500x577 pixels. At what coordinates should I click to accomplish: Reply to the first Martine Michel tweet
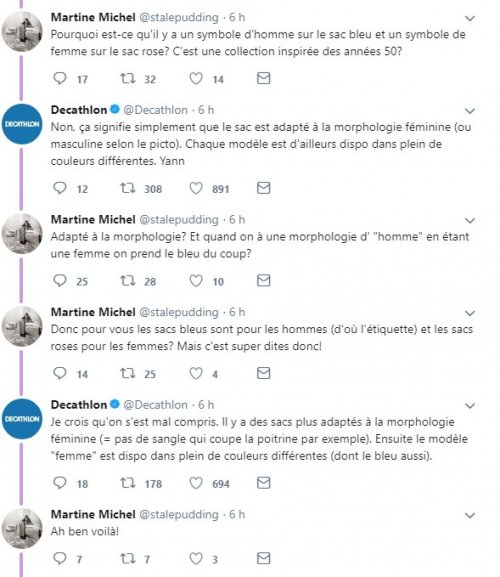(60, 78)
